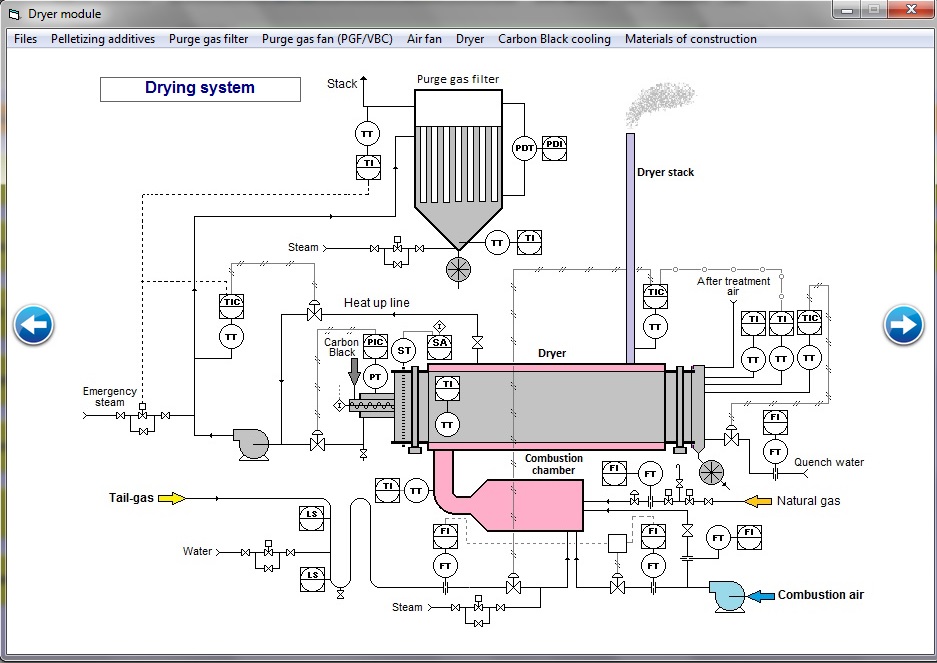The width and height of the screenshot is (937, 663).
Task: Open the Dryer menu
Action: [470, 39]
